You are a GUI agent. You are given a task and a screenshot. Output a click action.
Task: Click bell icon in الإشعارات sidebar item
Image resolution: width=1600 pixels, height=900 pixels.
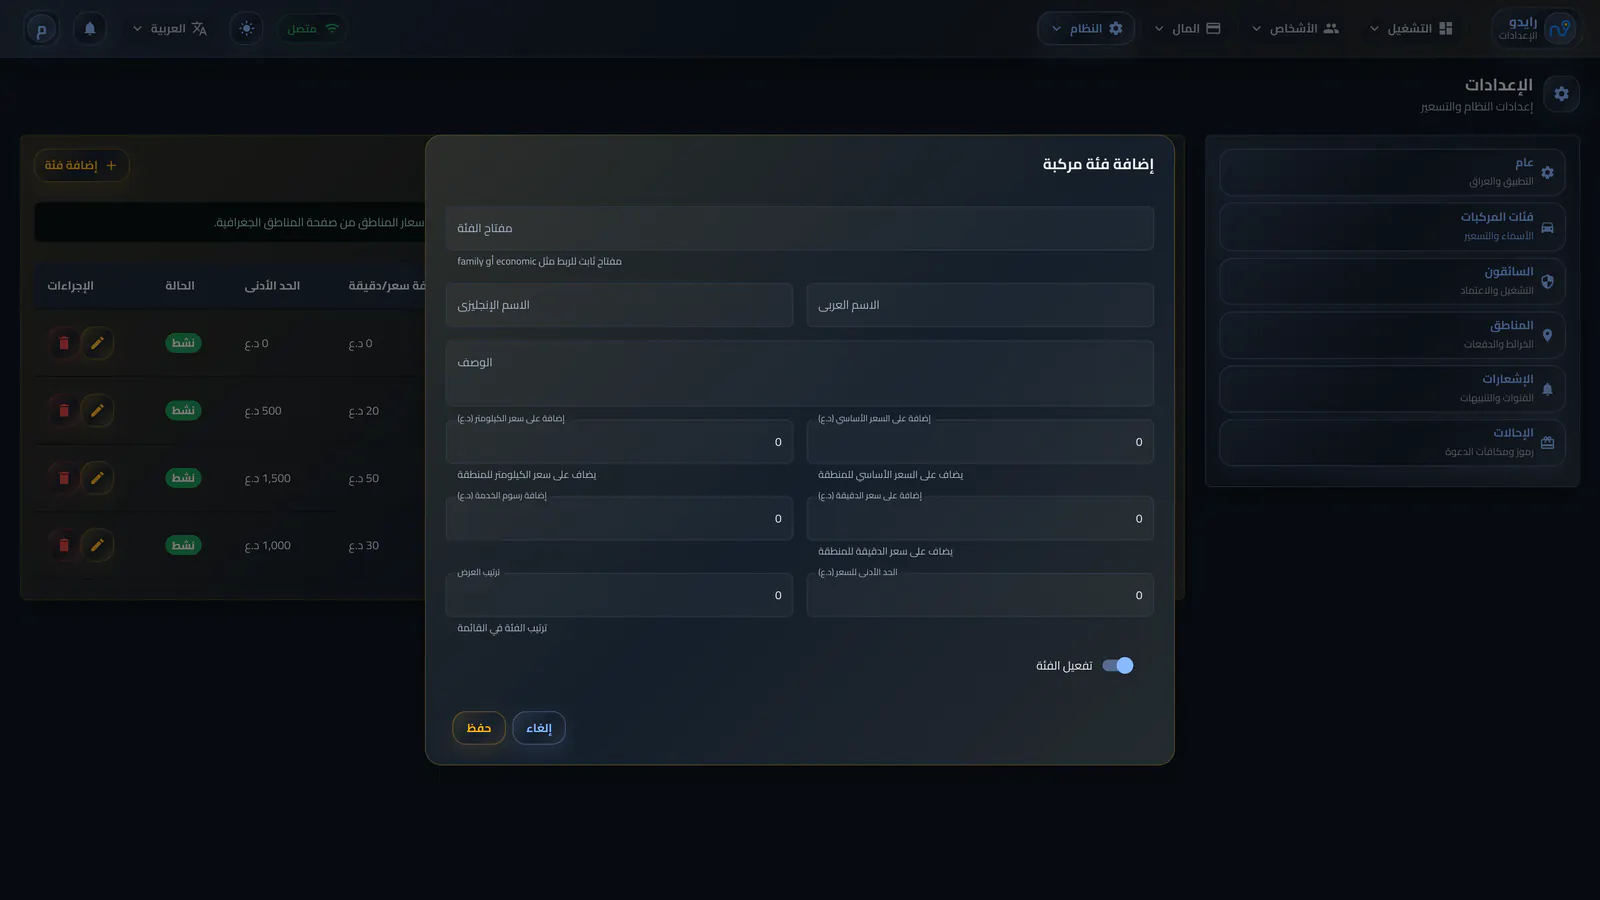click(x=1547, y=389)
